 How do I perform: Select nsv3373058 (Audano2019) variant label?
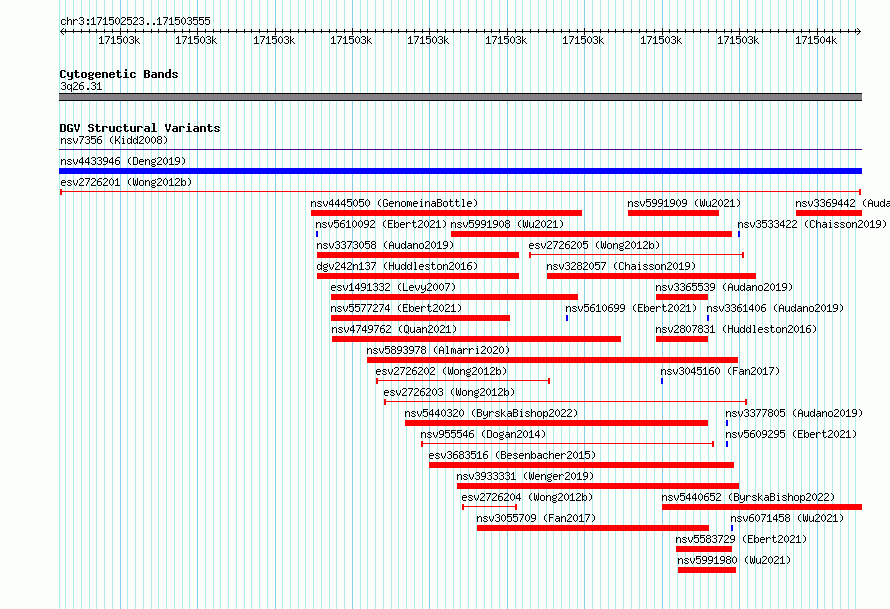coord(385,245)
